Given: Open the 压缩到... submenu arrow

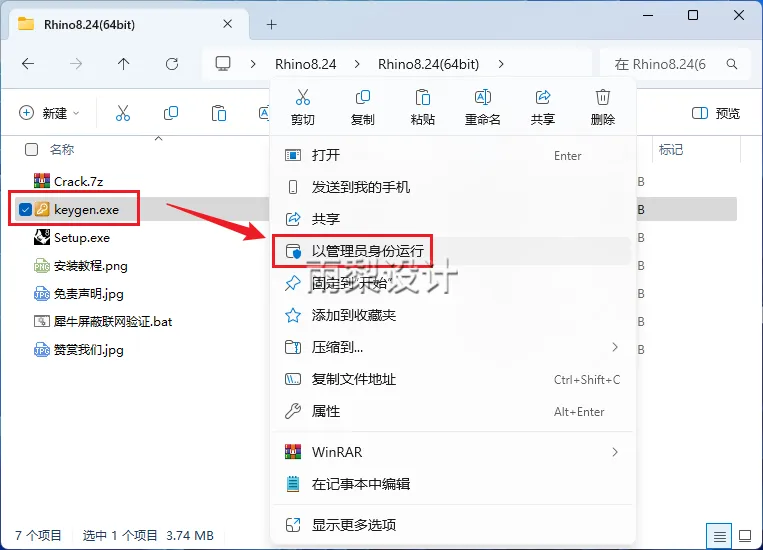Looking at the screenshot, I should pyautogui.click(x=615, y=347).
